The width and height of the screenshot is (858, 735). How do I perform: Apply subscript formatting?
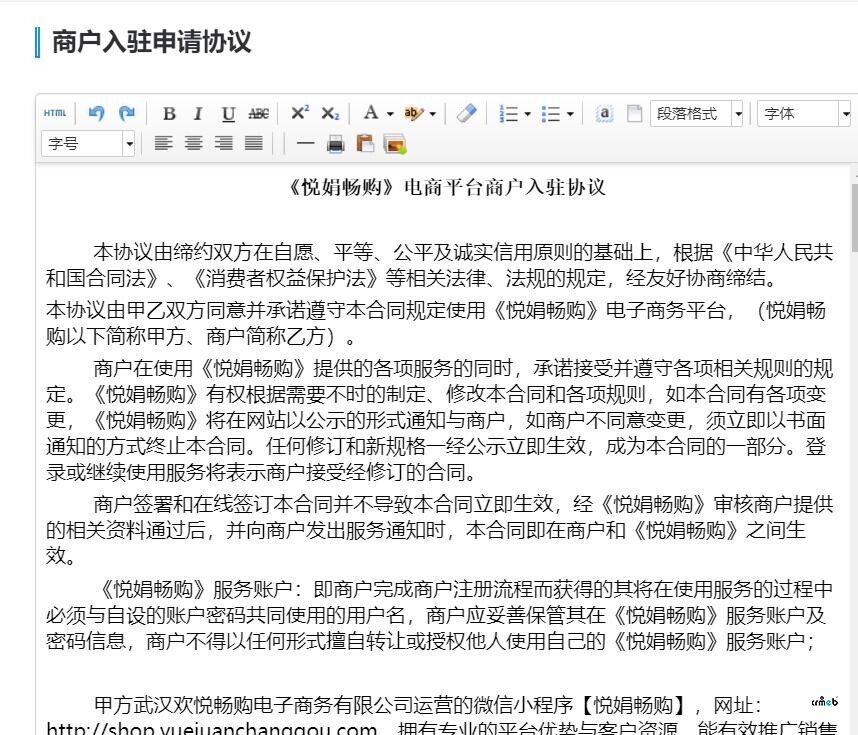(330, 113)
